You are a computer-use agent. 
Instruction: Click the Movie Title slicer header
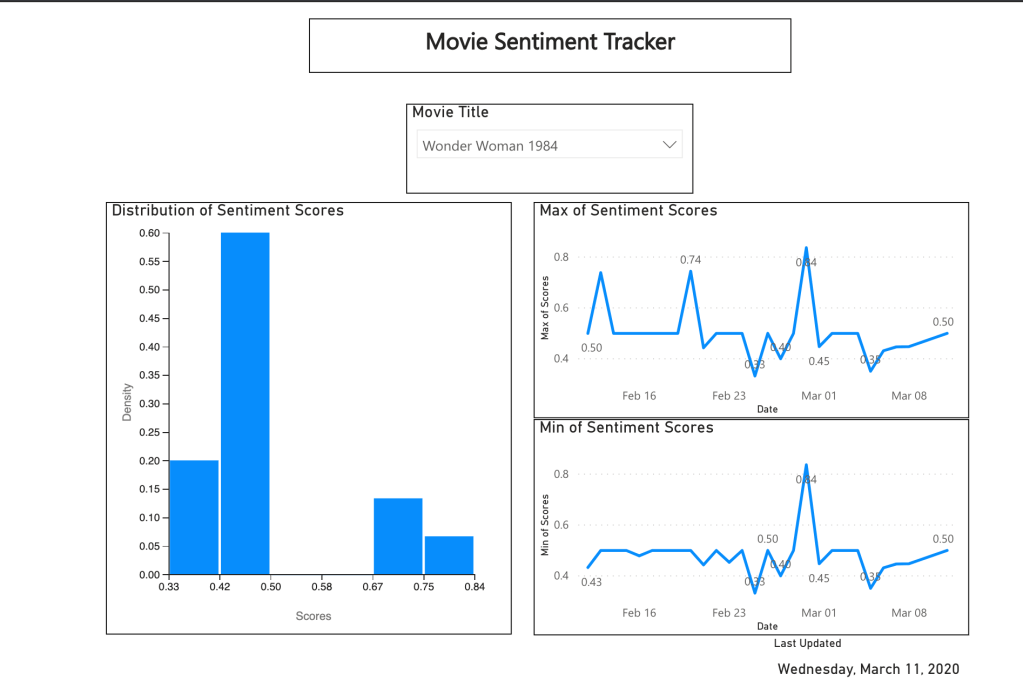450,113
